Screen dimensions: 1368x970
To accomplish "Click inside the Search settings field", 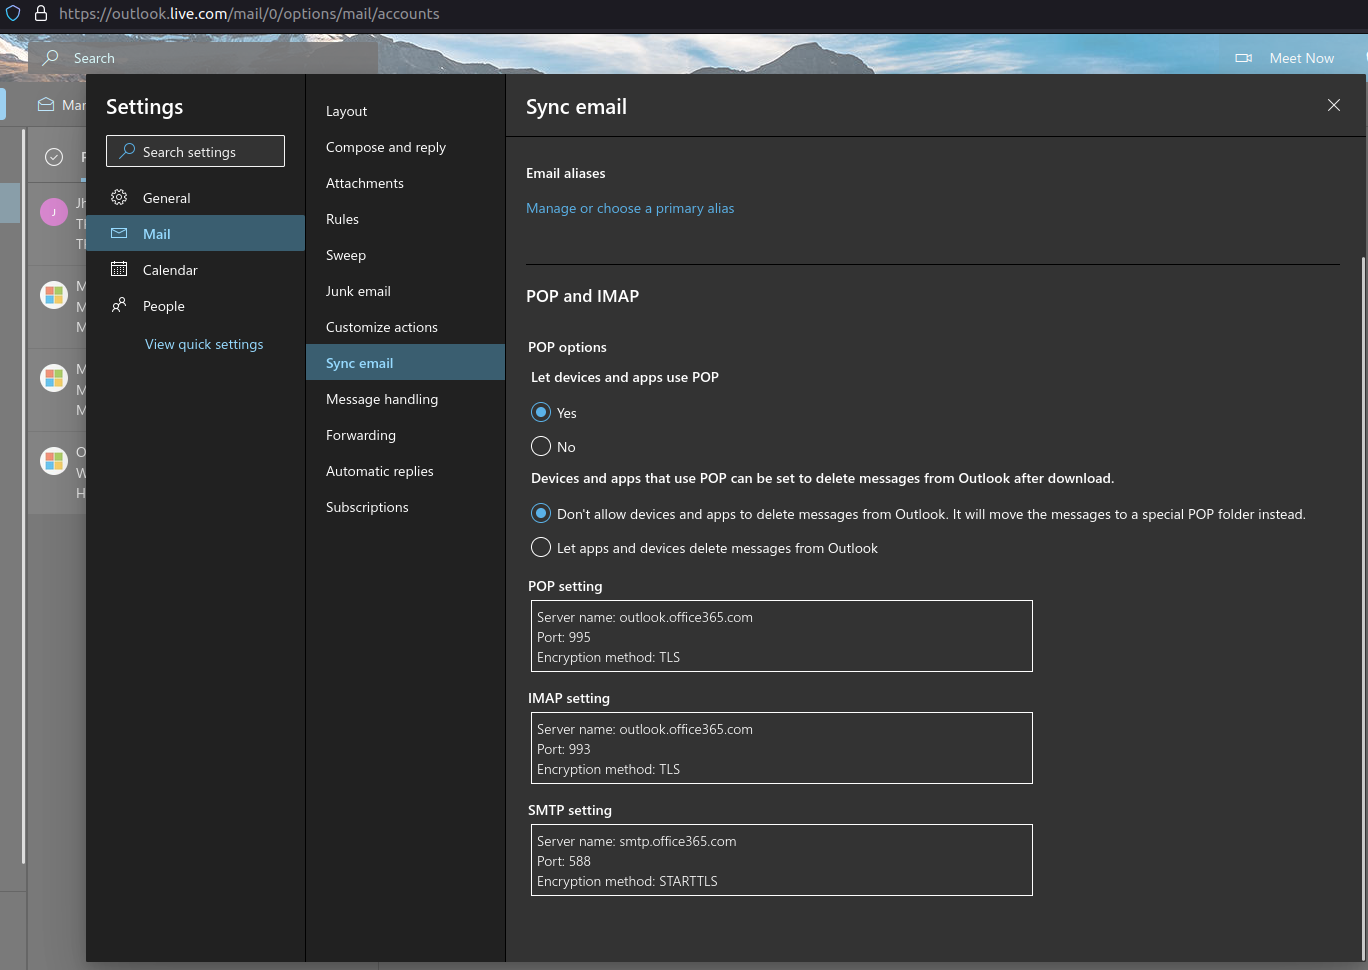I will point(195,151).
